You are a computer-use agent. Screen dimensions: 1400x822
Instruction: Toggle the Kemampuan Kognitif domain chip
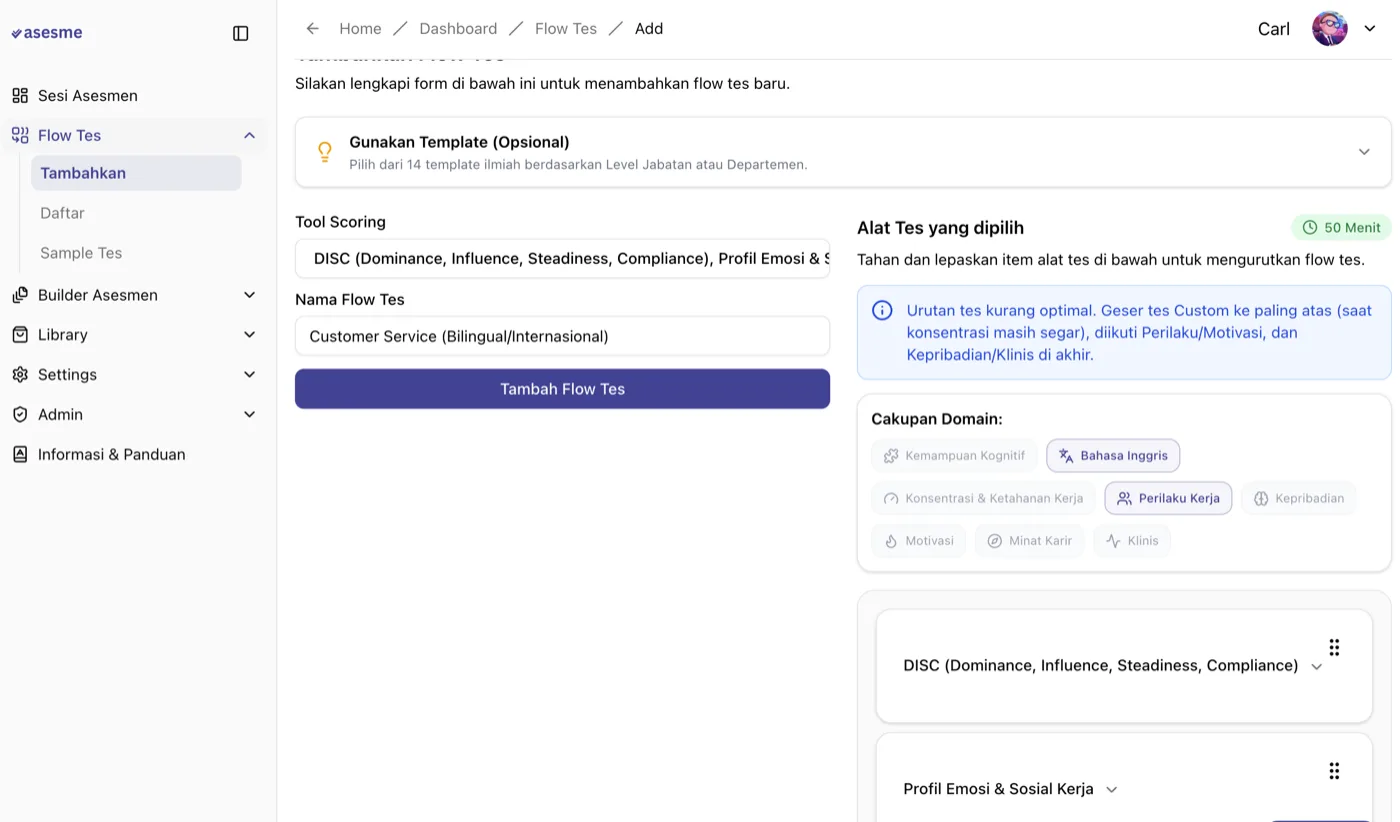coord(955,456)
